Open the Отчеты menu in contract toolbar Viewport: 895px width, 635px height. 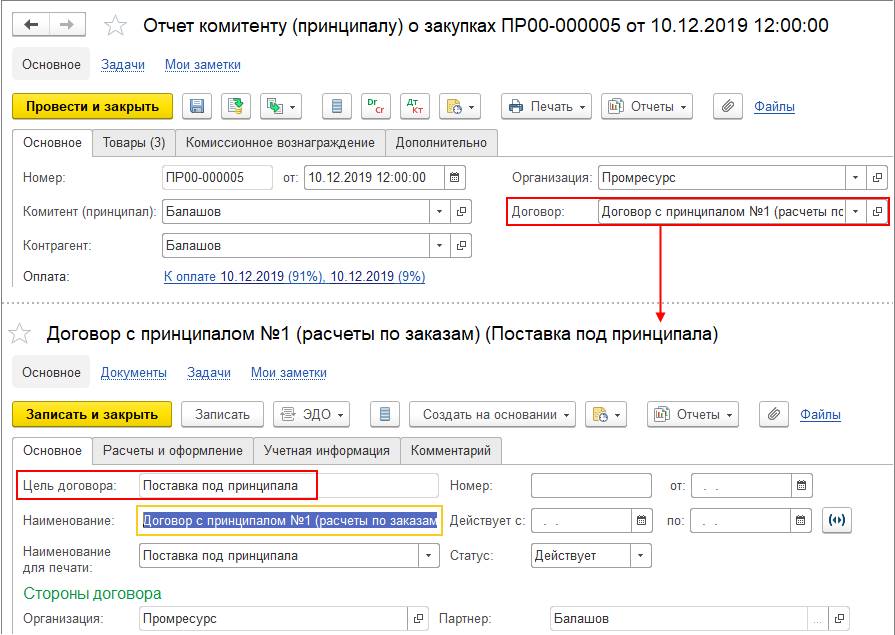click(x=692, y=415)
